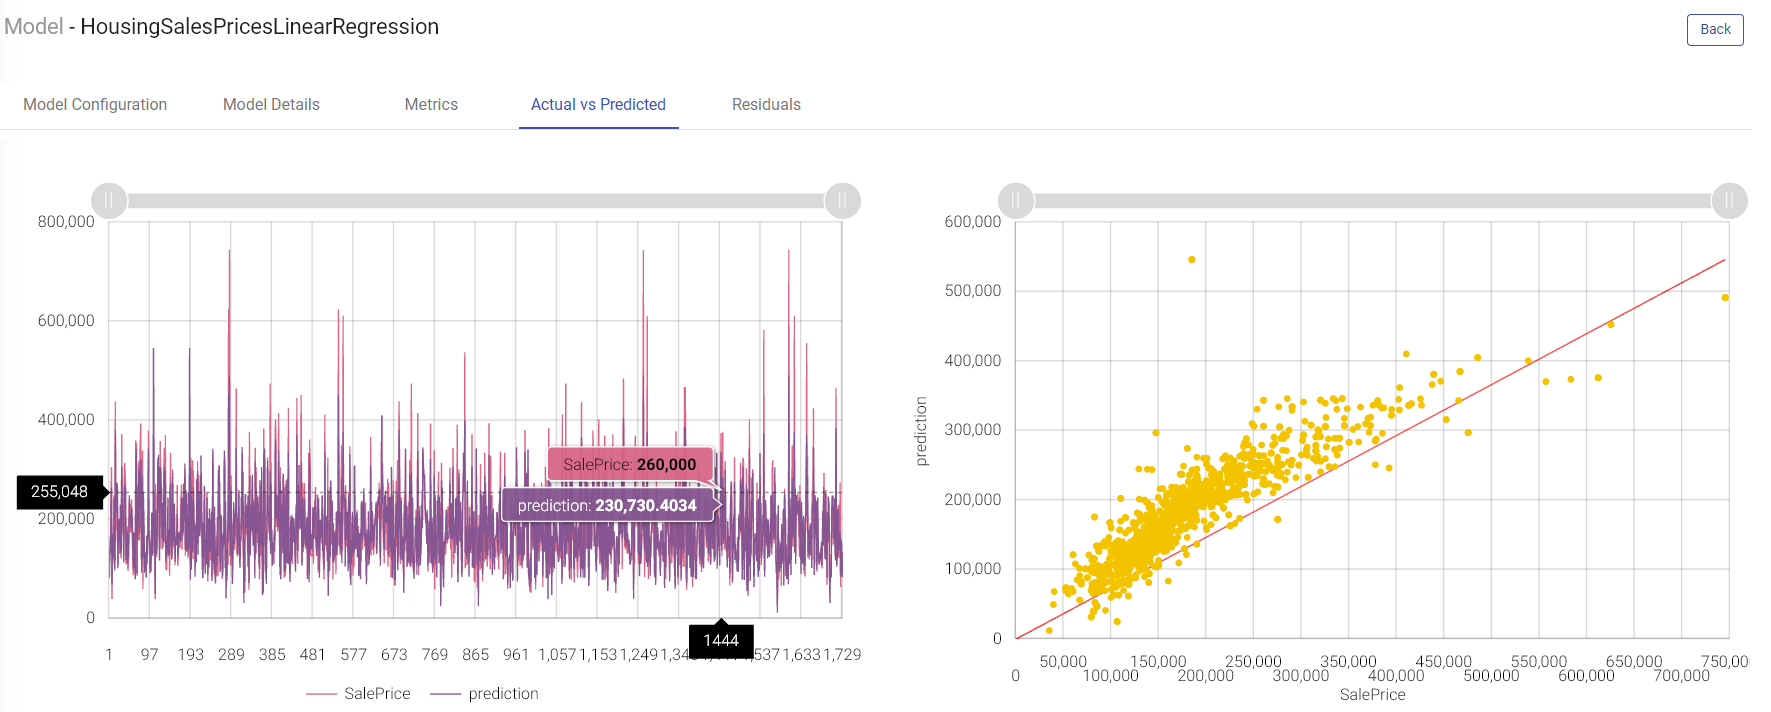Viewport: 1771px width, 712px height.
Task: Click the model name HousingSalesPricesLinearRegression
Action: point(259,27)
